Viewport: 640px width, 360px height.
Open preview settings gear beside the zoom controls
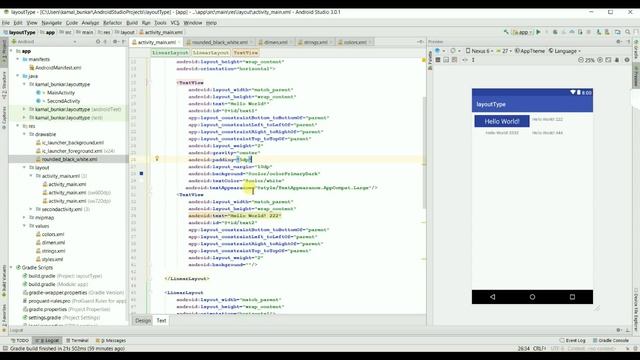pos(627,60)
